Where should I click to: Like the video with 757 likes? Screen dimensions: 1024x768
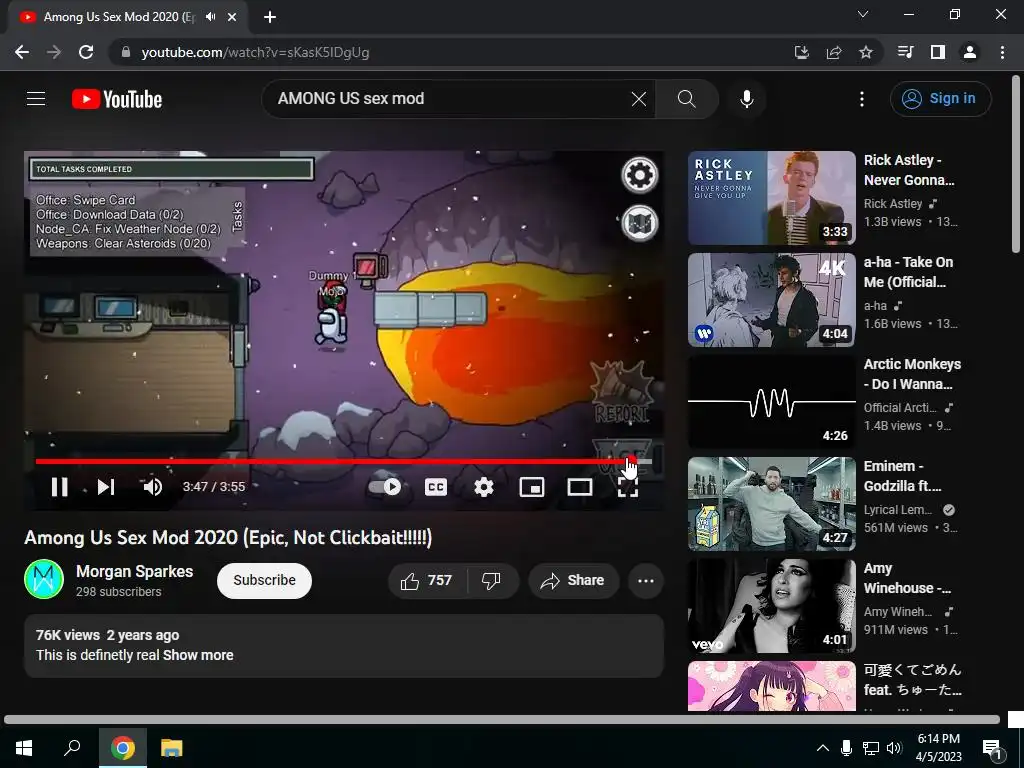point(427,581)
